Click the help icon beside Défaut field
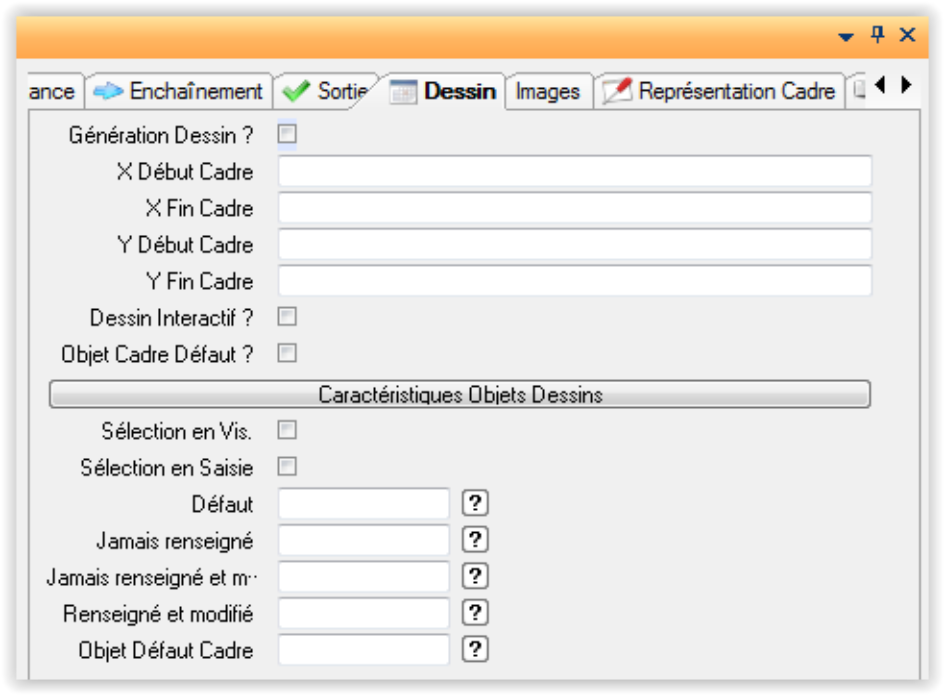This screenshot has width=944, height=695. (x=475, y=504)
